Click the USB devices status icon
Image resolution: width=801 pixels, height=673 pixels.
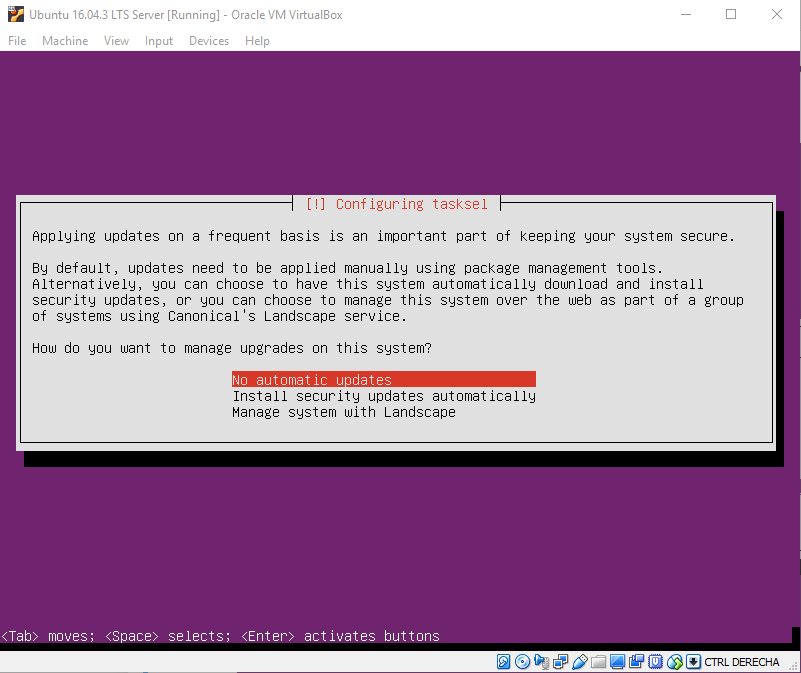(x=580, y=662)
